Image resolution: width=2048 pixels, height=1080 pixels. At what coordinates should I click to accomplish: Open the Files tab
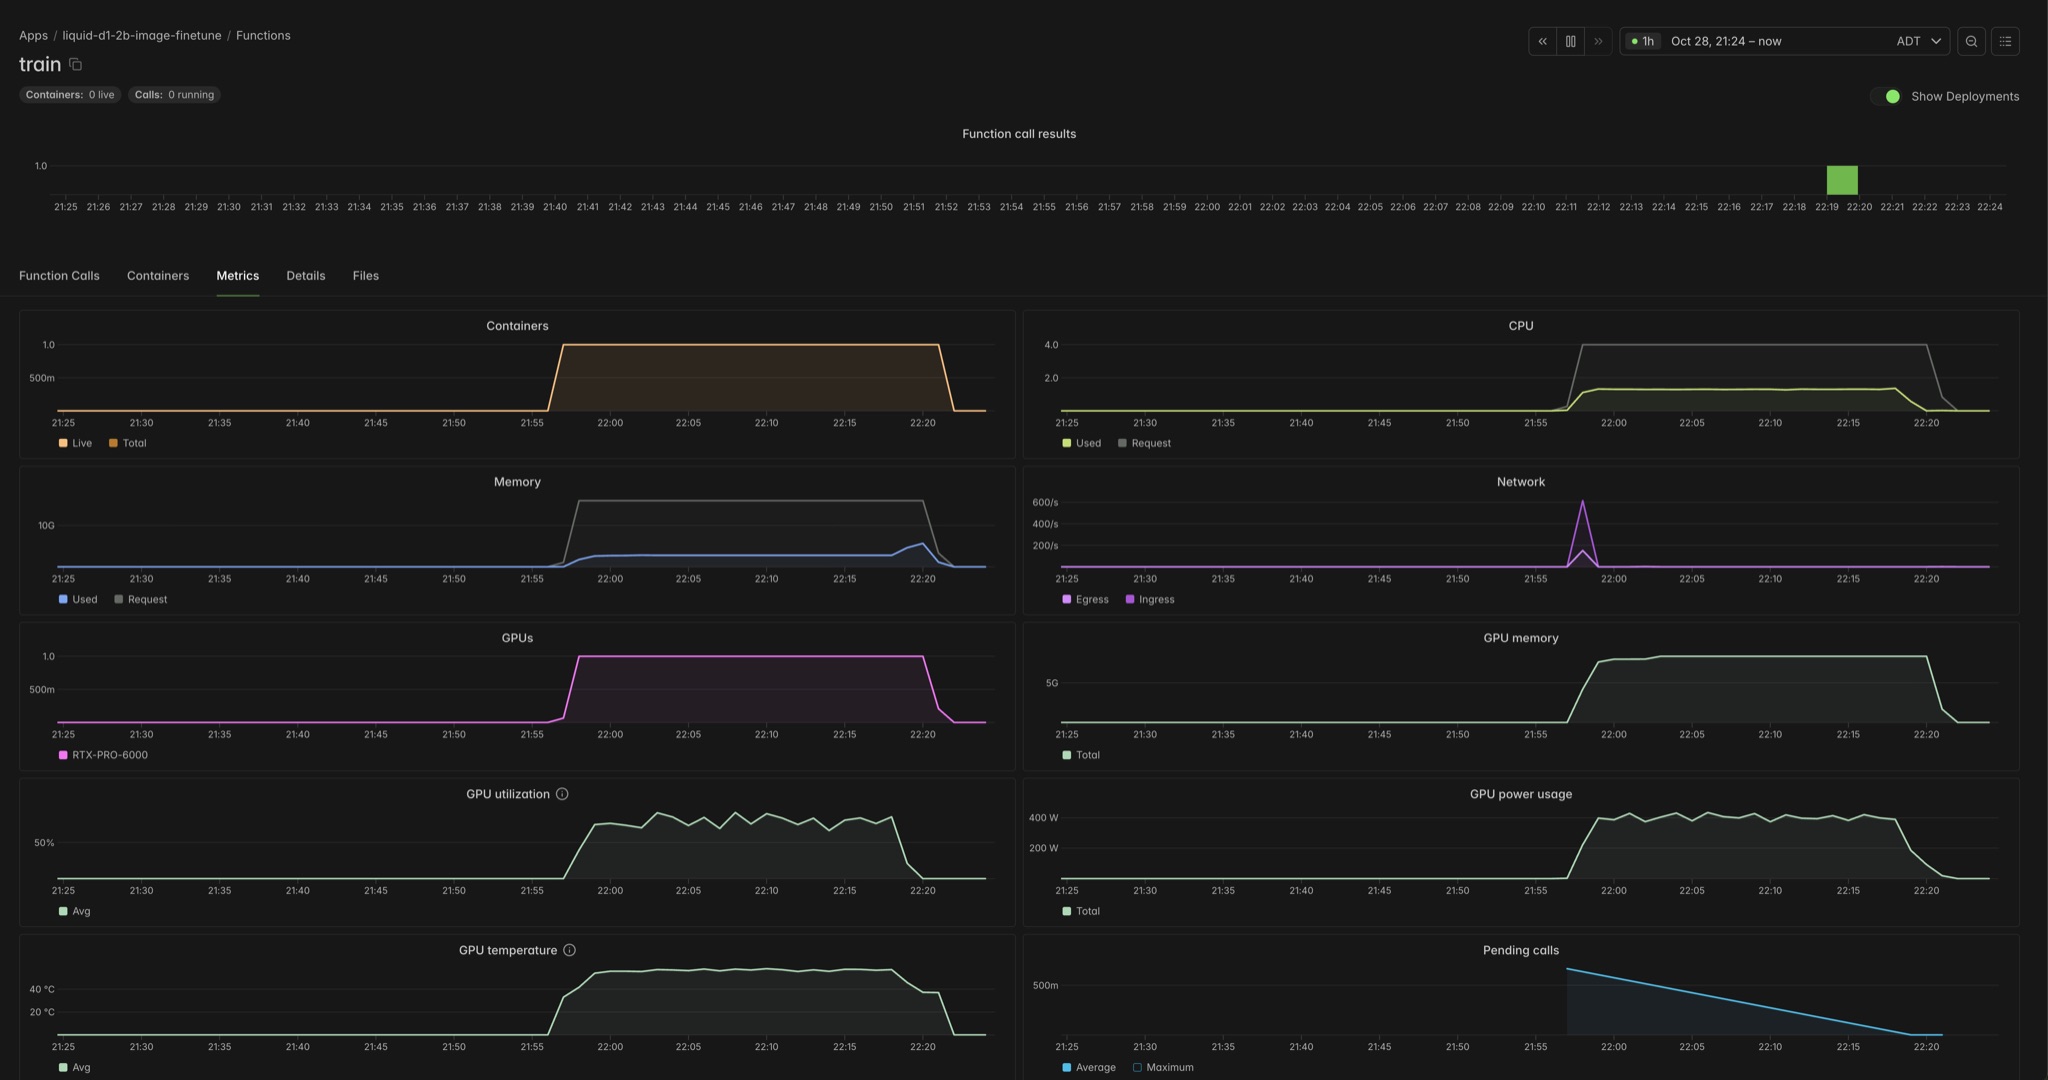coord(366,276)
